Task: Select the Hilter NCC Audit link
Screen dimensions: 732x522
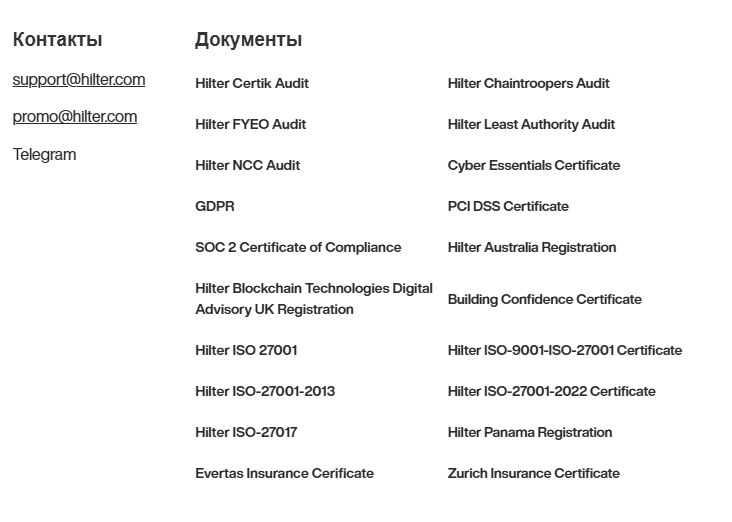Action: [x=247, y=165]
